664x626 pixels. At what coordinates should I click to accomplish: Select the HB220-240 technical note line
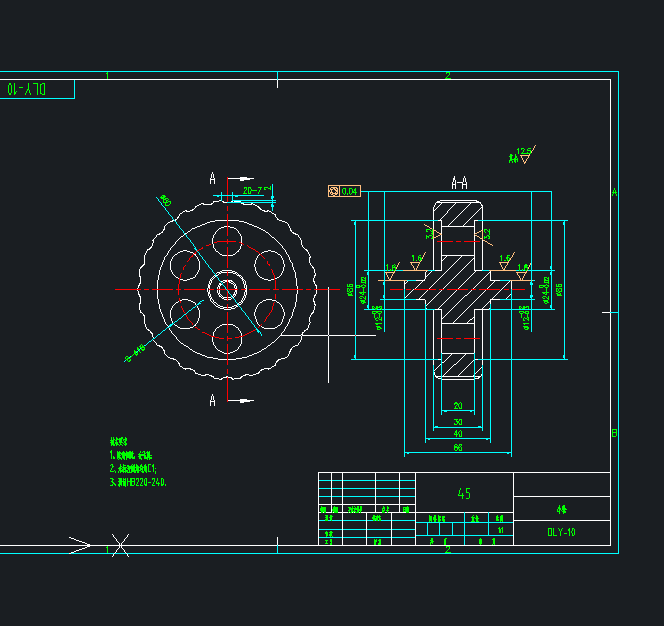(138, 482)
